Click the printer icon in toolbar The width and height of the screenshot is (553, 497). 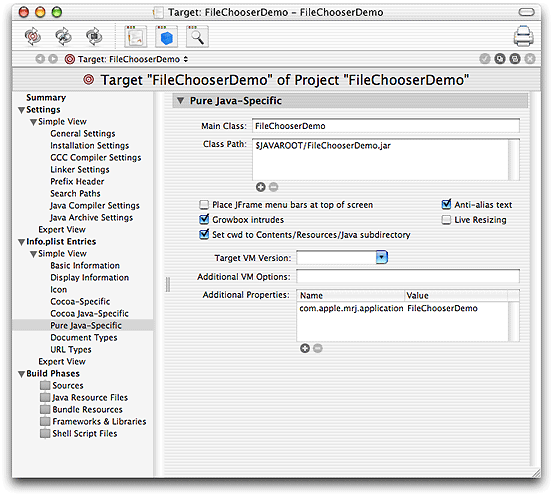(x=523, y=36)
